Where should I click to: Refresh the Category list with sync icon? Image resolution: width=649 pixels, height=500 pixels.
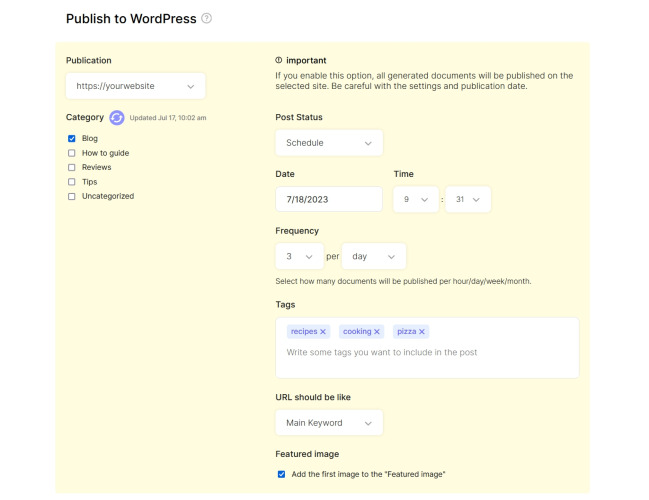[x=117, y=118]
